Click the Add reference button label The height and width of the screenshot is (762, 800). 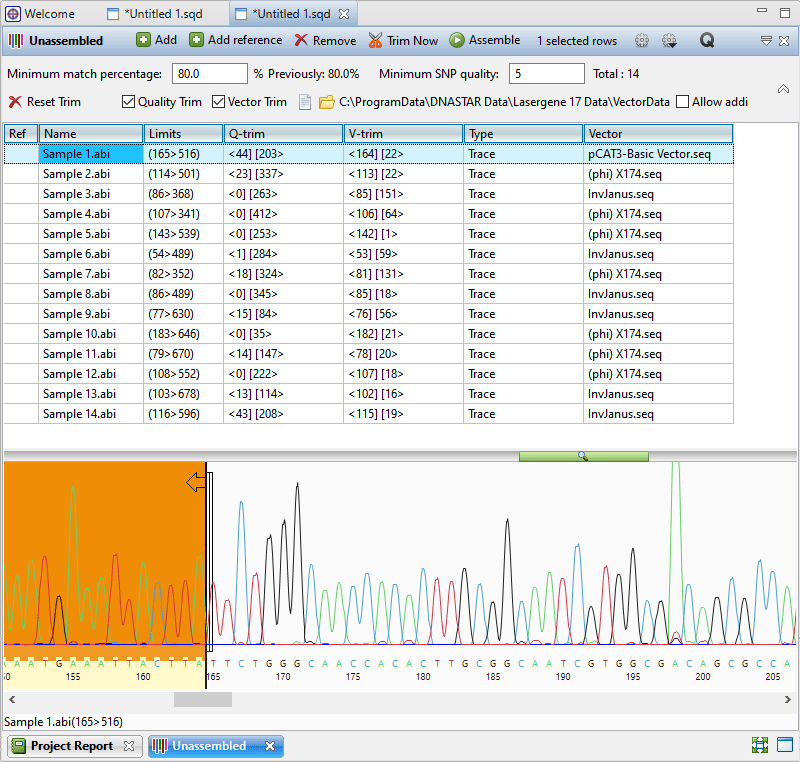pos(245,40)
